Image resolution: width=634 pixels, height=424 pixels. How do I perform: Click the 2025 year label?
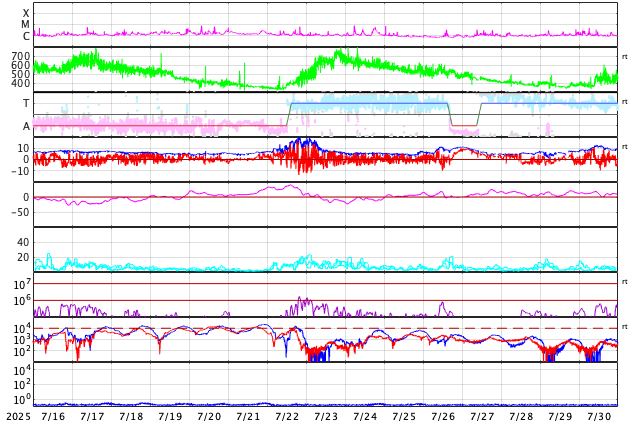point(17,416)
